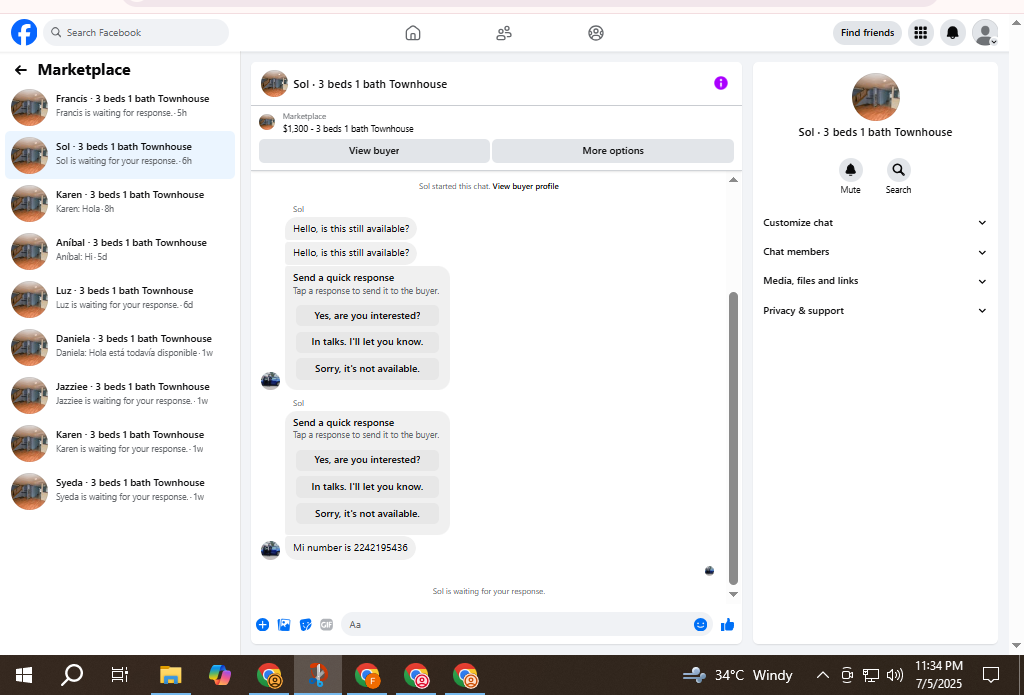1024x695 pixels.
Task: Click the chat scrollbar thumb
Action: click(x=733, y=438)
